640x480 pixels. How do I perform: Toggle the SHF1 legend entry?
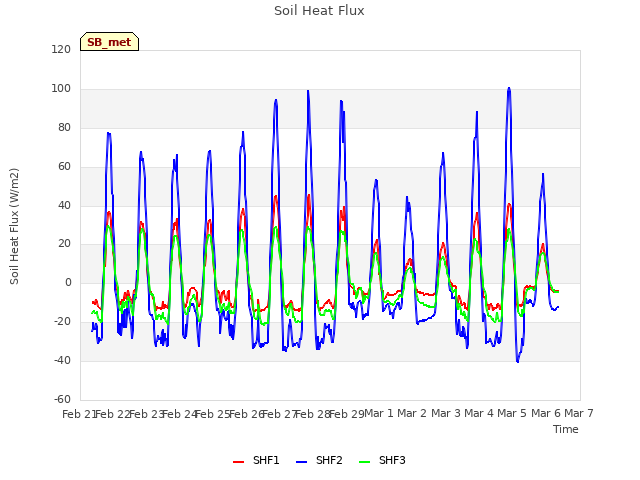[256, 461]
